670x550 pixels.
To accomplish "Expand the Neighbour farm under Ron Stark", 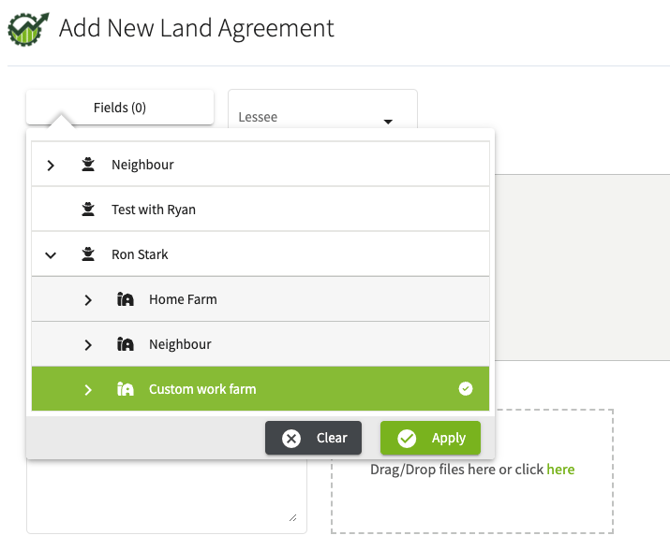I will pyautogui.click(x=88, y=345).
